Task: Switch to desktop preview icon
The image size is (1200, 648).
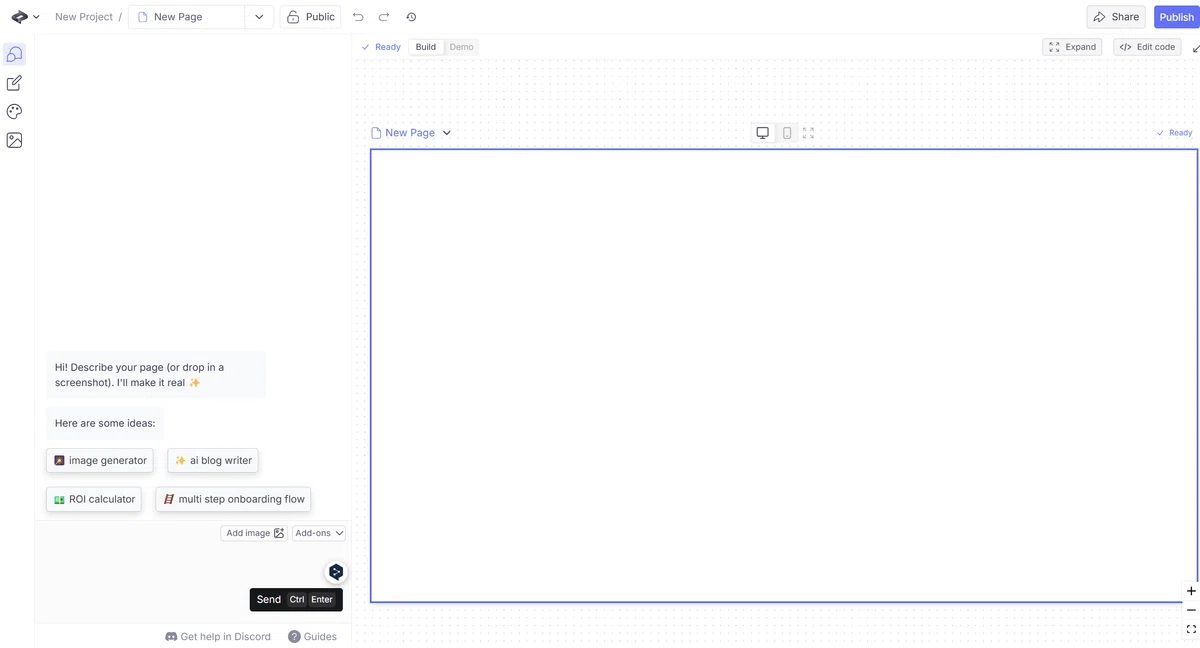Action: click(x=763, y=133)
